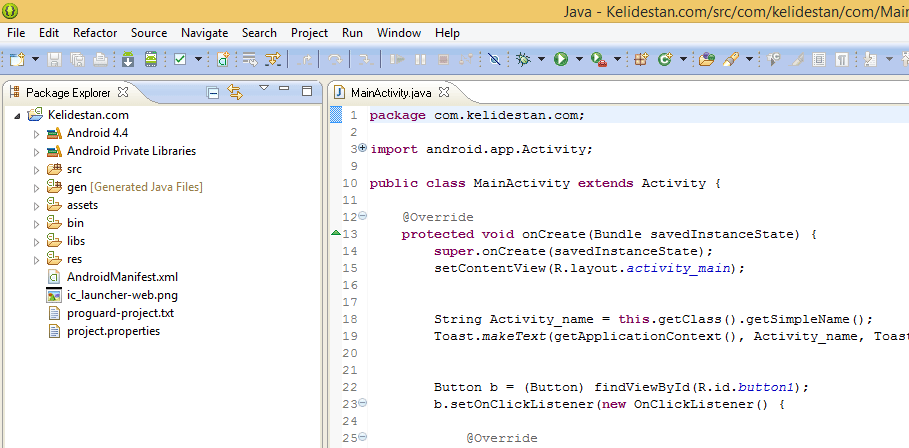Click the green Run icon
909x448 pixels.
pos(561,59)
